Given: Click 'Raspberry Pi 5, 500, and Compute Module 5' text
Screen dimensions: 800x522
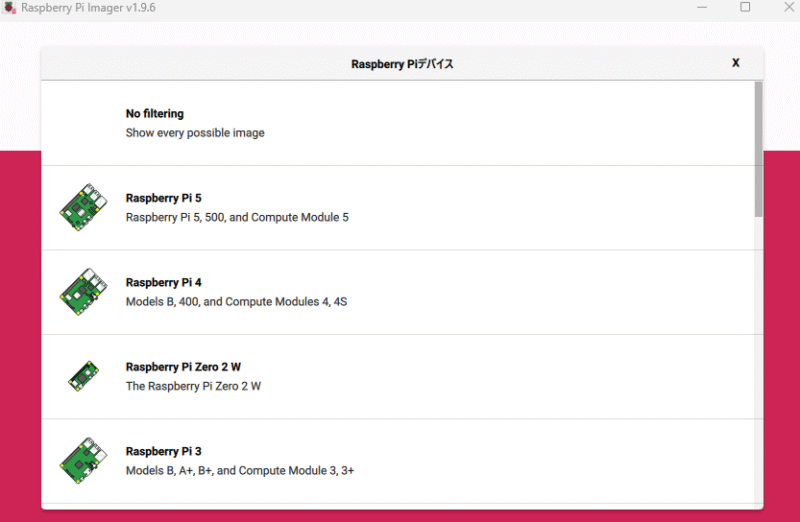Looking at the screenshot, I should point(237,217).
